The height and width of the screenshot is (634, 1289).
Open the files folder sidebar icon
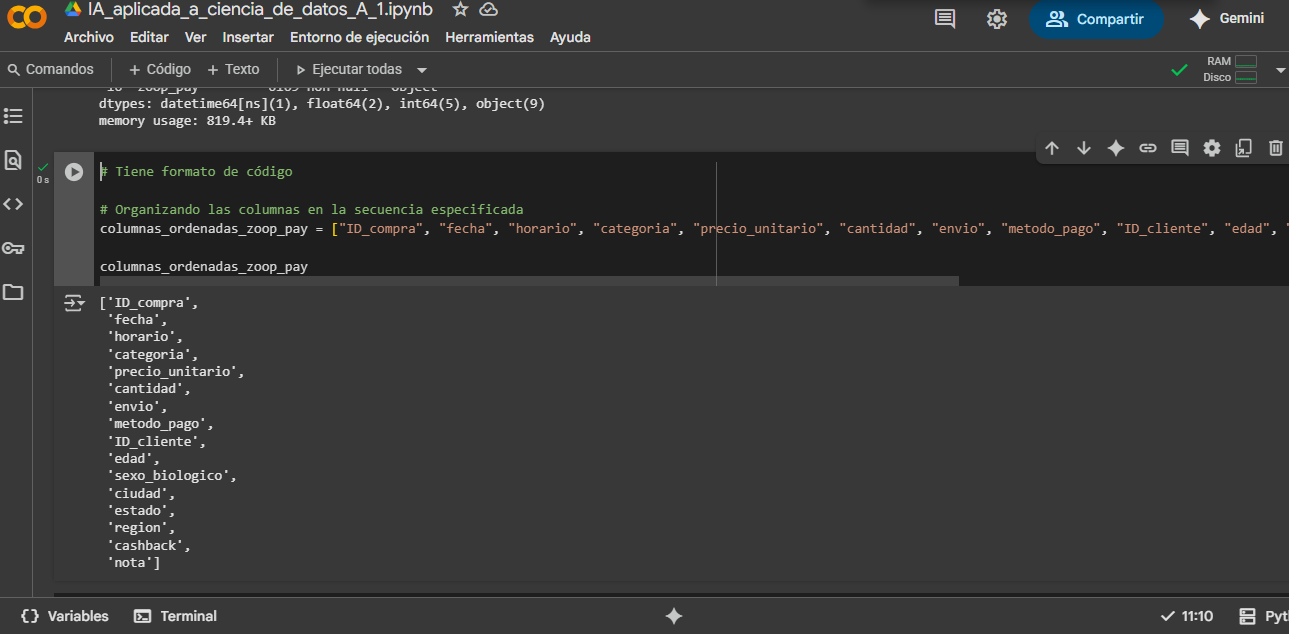click(x=13, y=292)
